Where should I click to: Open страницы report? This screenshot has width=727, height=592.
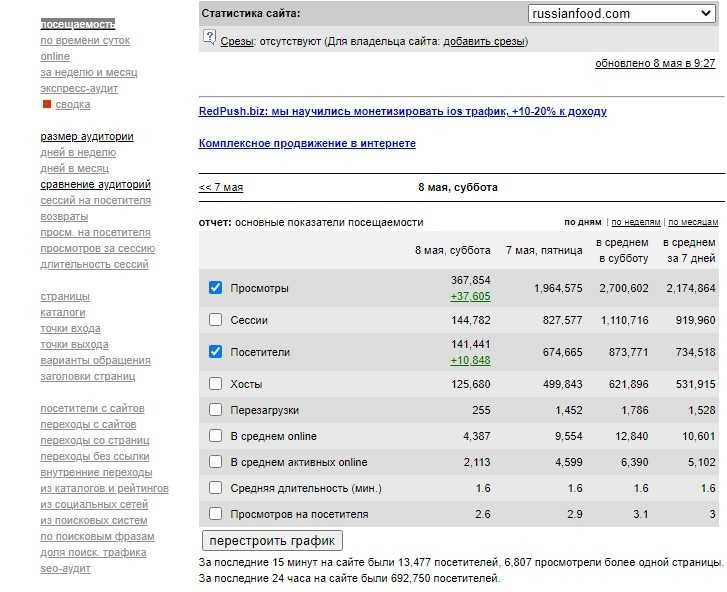[65, 296]
